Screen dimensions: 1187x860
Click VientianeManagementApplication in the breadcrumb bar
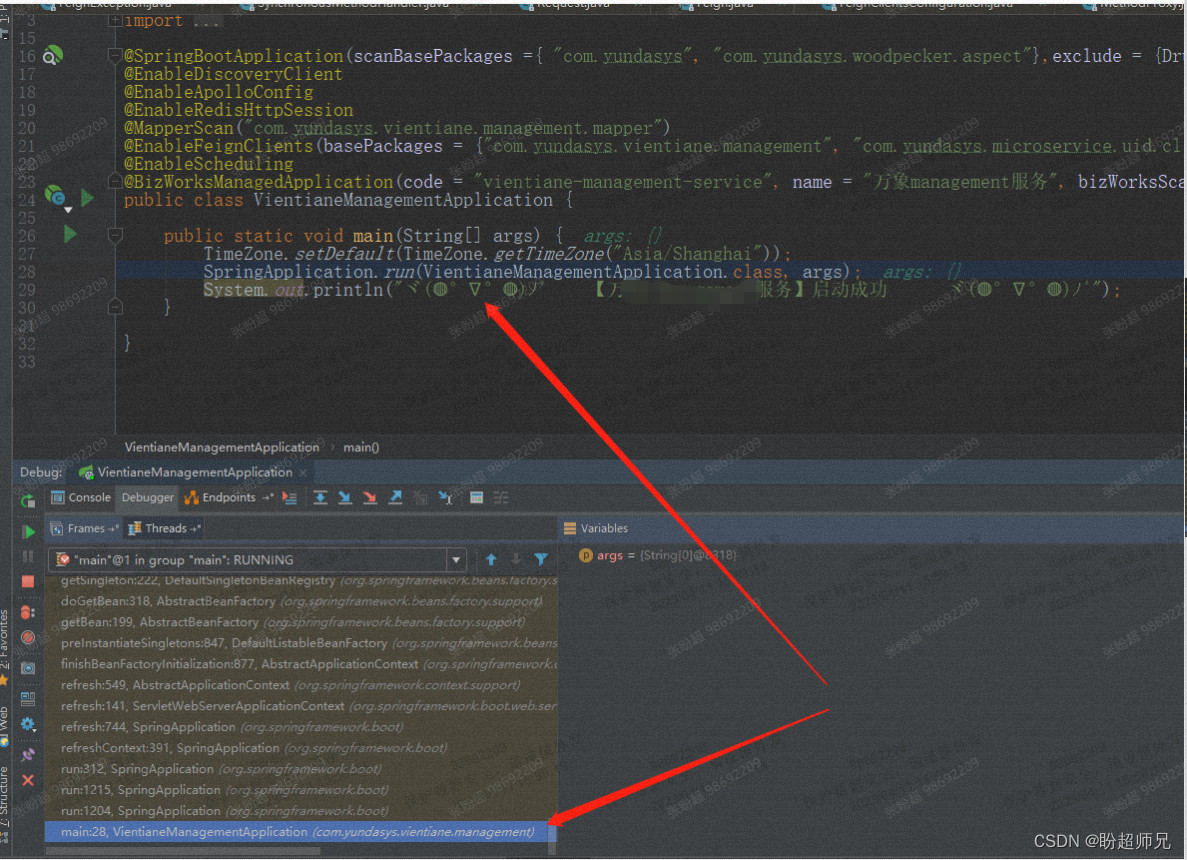[222, 447]
